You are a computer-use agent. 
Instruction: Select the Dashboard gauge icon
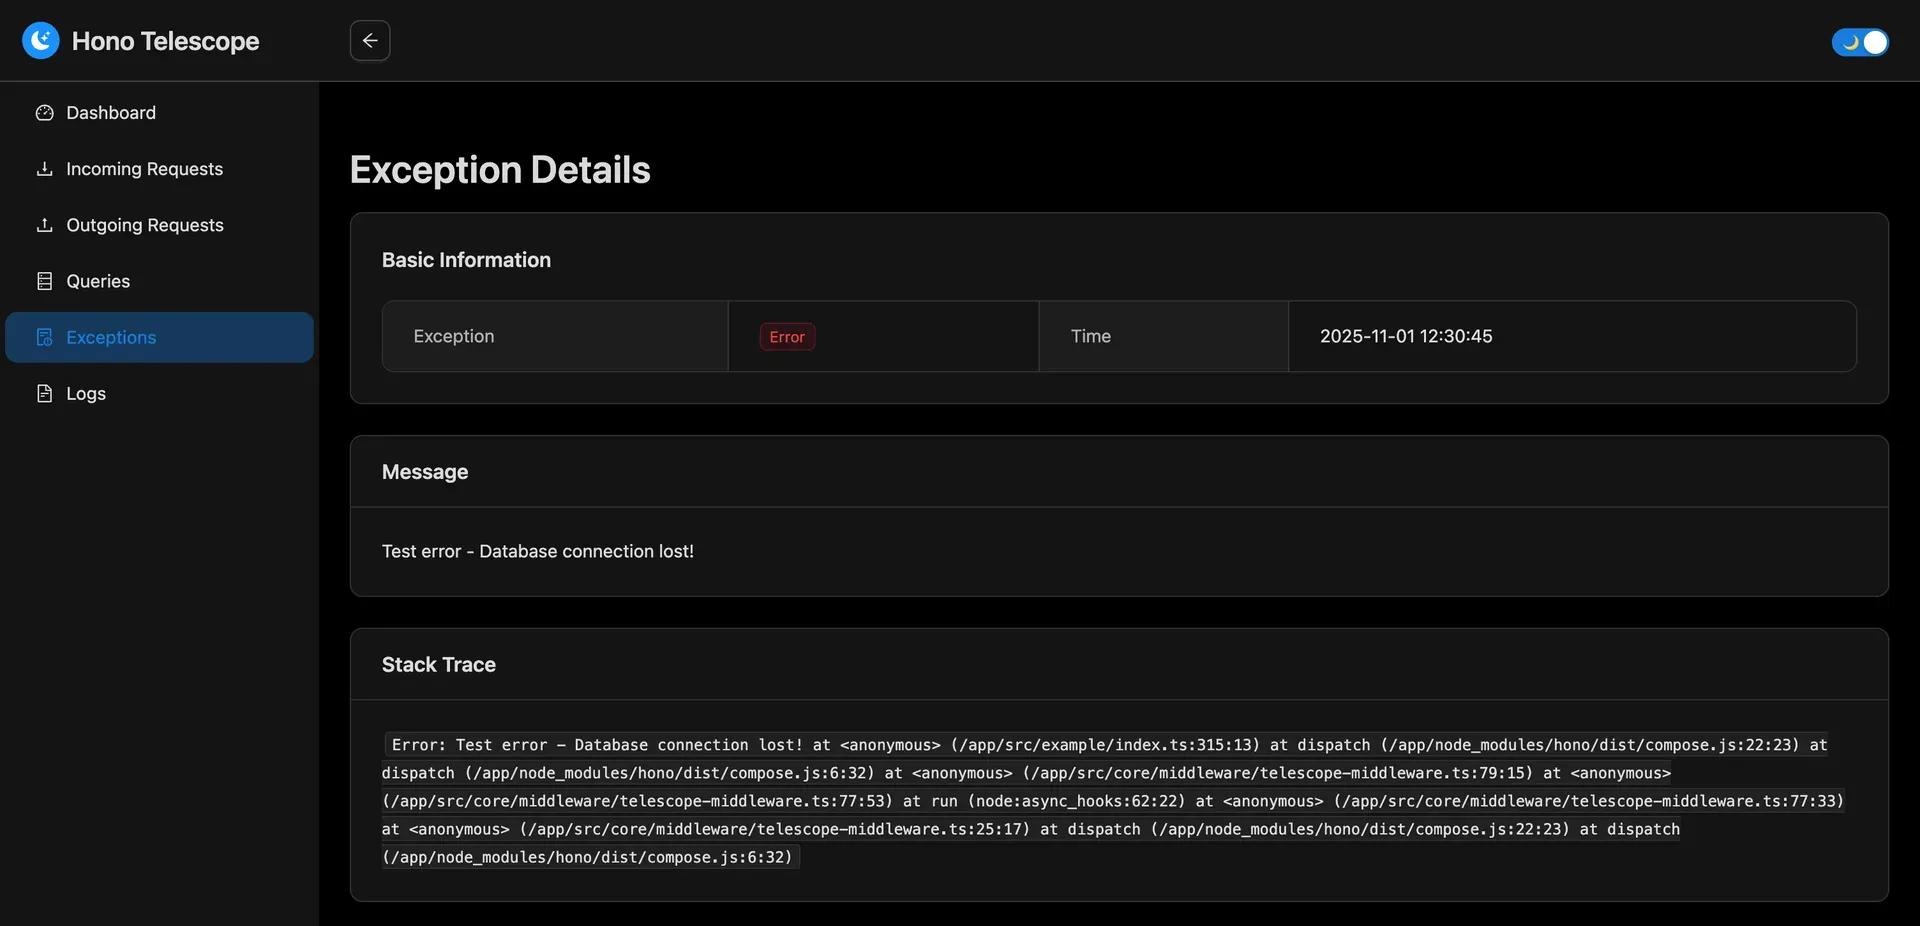point(44,112)
